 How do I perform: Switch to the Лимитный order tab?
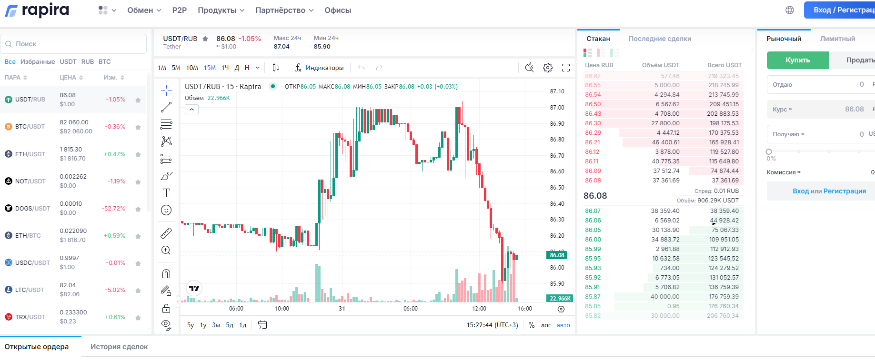coord(838,38)
